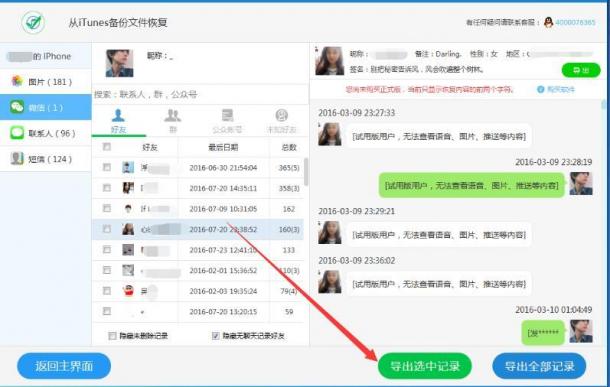Check the row dated 2016-06-30 21:54:04
The height and width of the screenshot is (387, 610).
[x=107, y=167]
